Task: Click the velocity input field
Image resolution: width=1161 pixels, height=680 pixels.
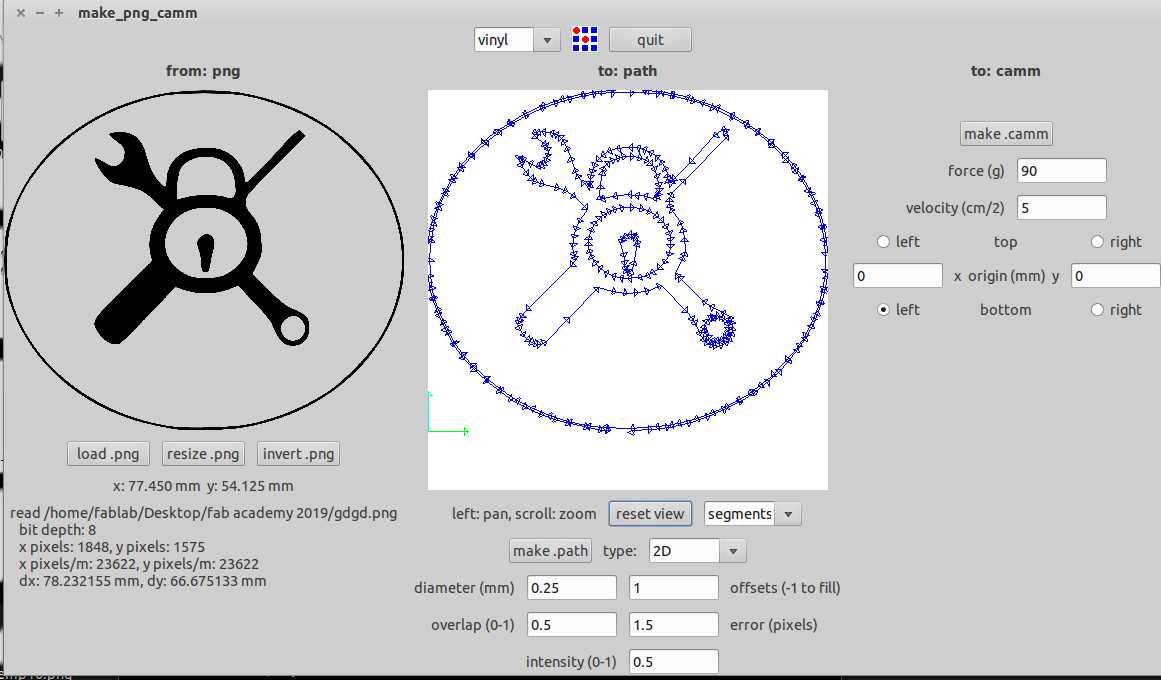Action: pyautogui.click(x=1062, y=207)
